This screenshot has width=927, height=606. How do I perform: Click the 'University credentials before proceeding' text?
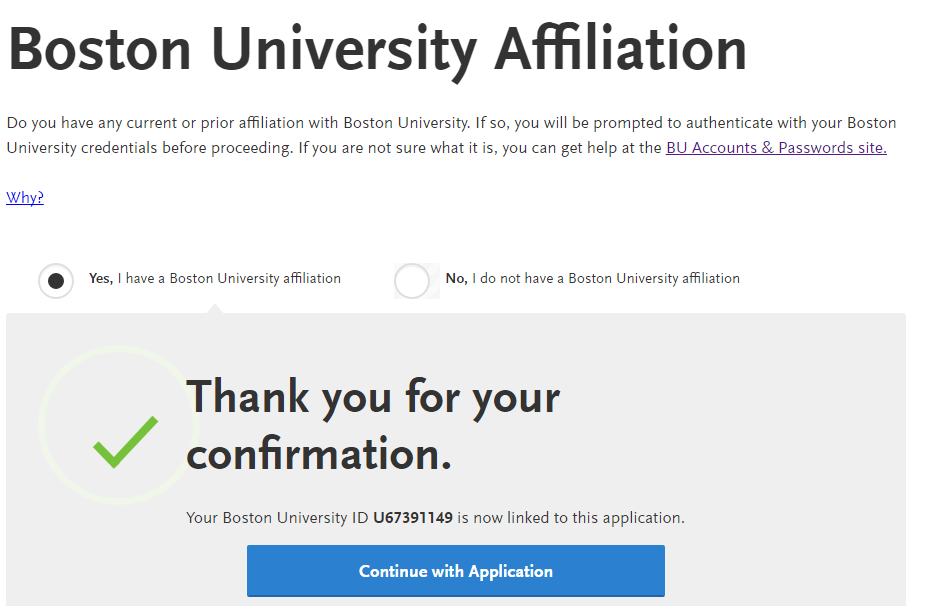150,148
